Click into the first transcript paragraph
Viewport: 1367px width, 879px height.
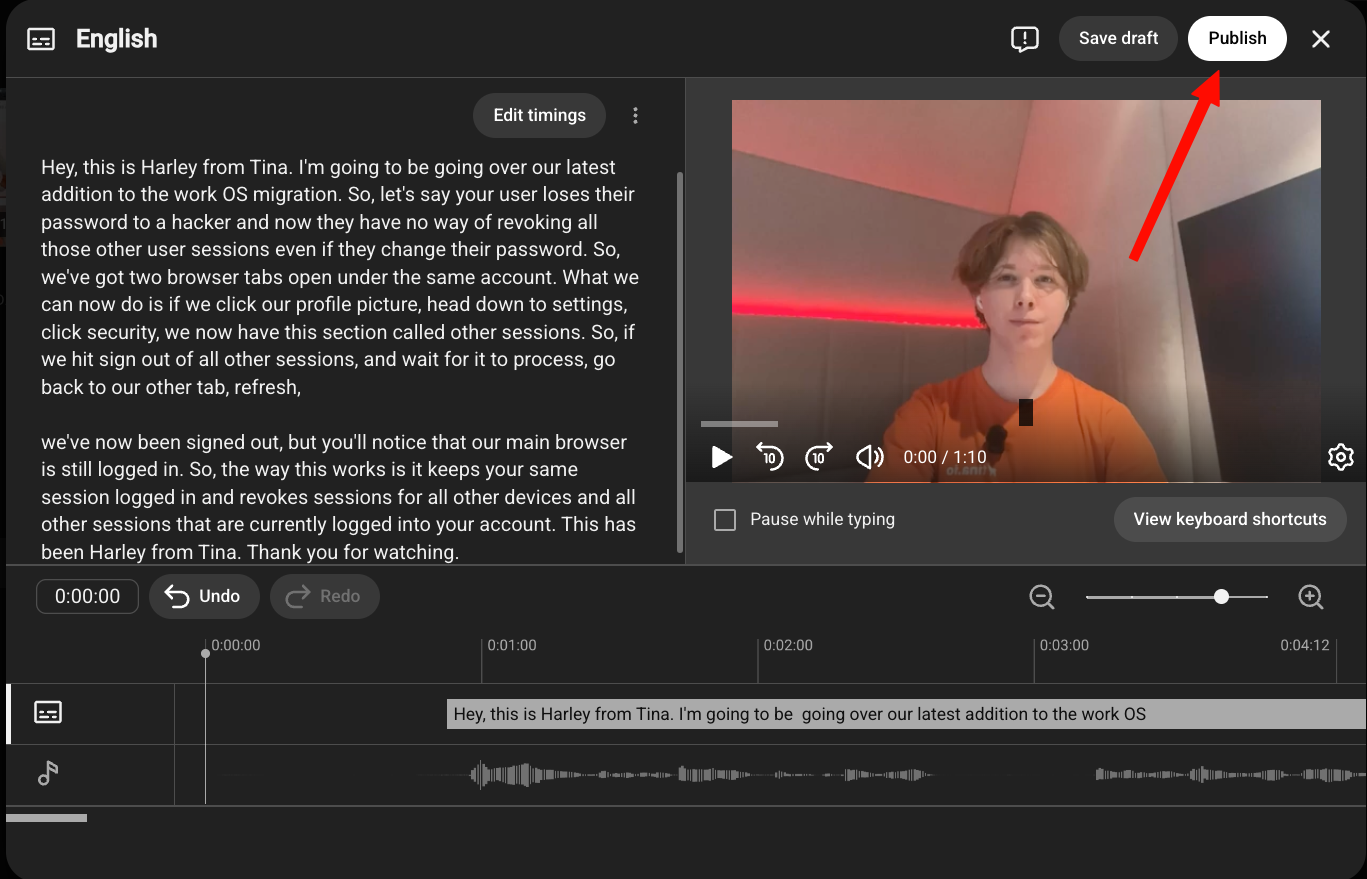tap(340, 277)
